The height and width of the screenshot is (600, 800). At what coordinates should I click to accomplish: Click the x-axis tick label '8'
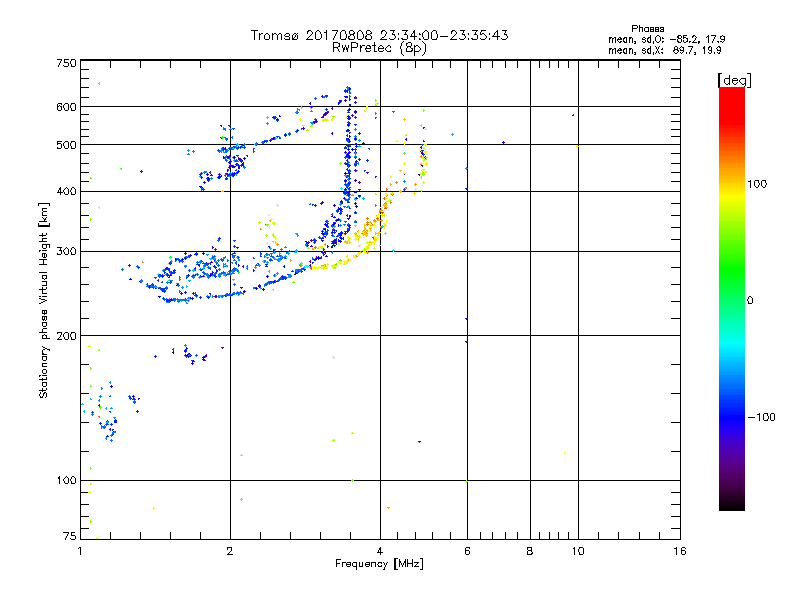[530, 551]
